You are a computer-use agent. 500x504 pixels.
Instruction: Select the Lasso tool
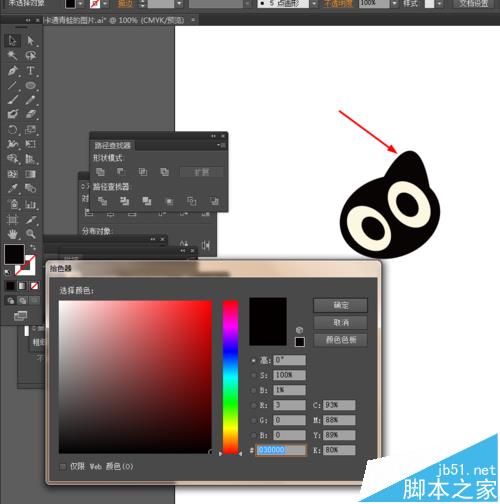[x=30, y=55]
